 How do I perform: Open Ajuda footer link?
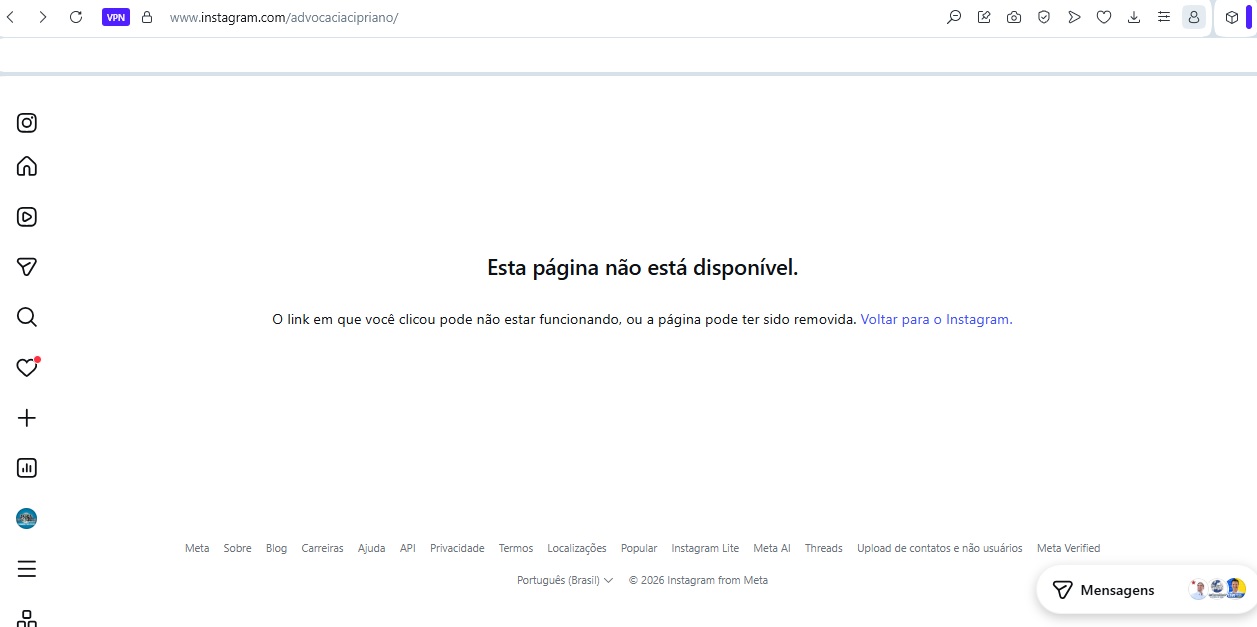372,548
